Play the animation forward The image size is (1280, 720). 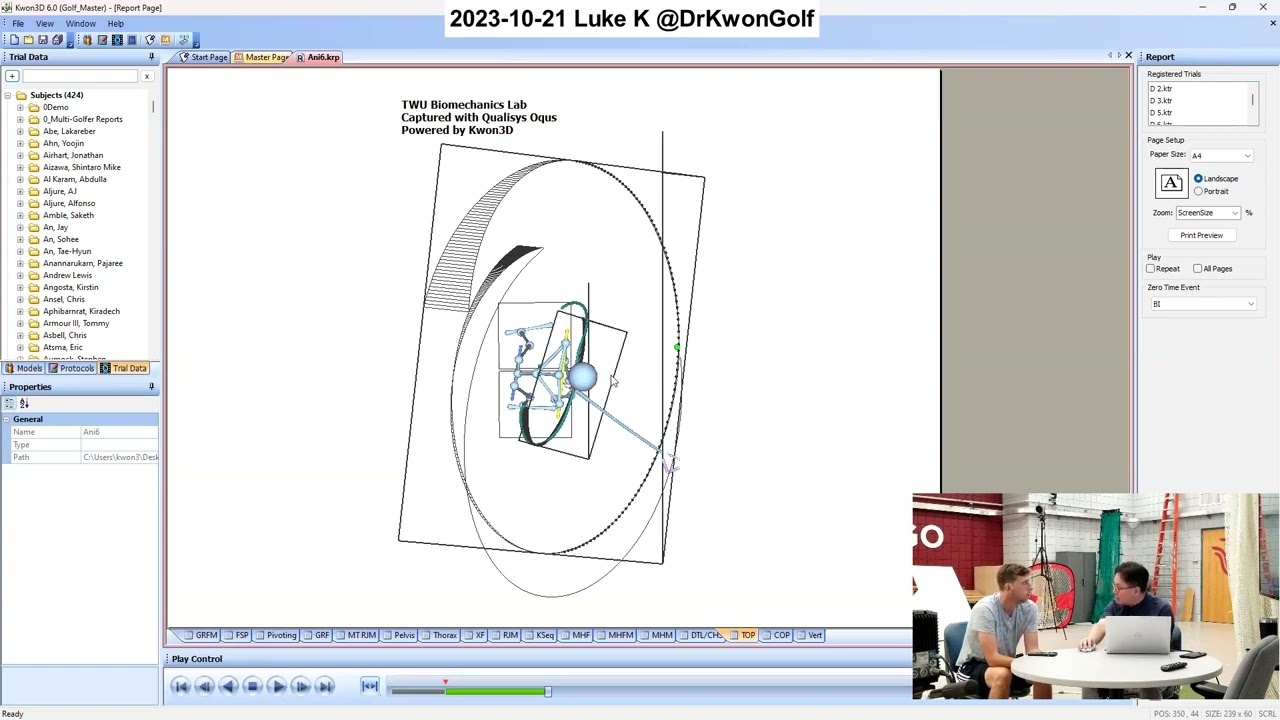pyautogui.click(x=277, y=686)
